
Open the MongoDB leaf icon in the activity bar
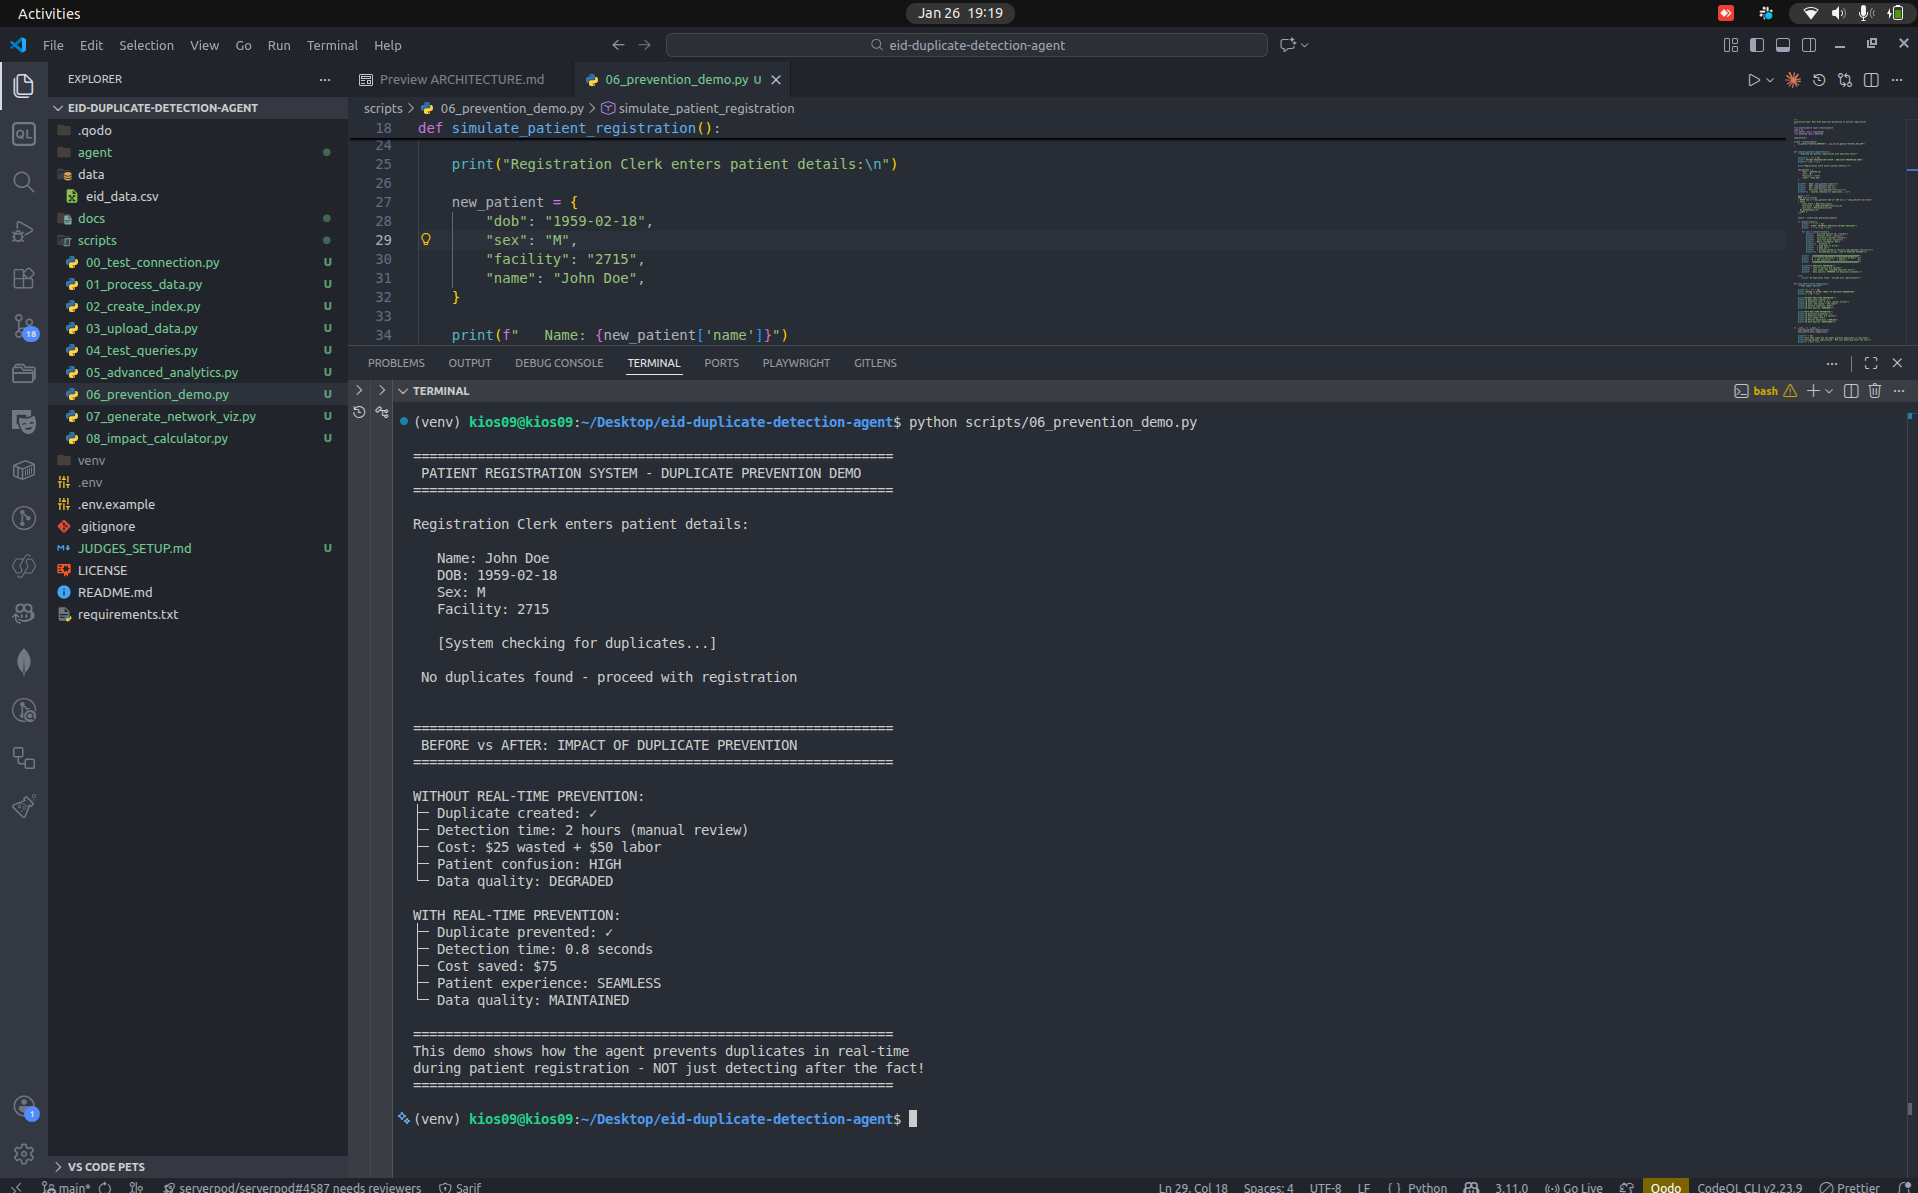point(24,662)
